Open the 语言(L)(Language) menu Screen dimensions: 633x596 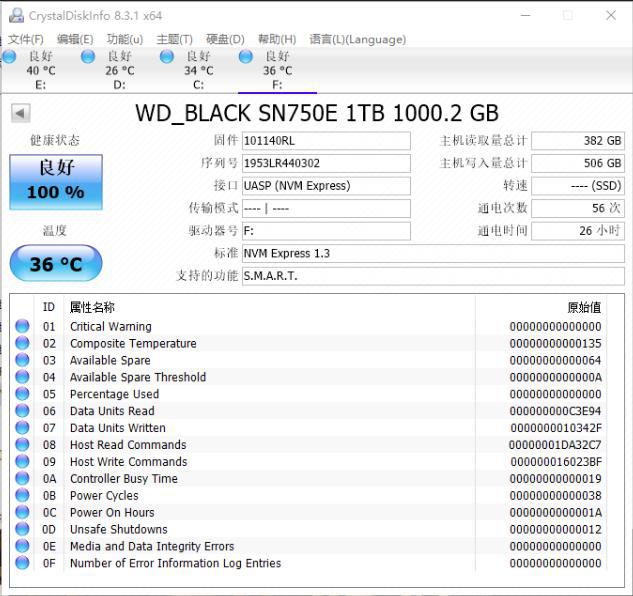tap(358, 39)
